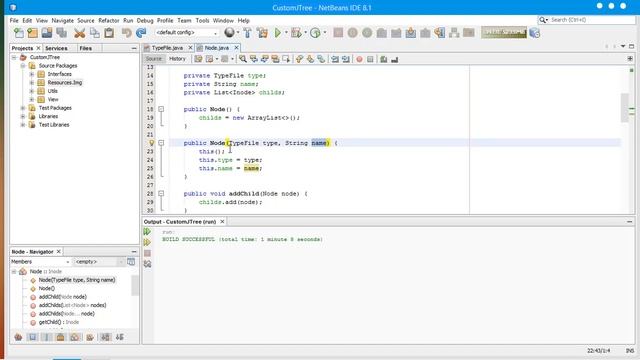Click the Stop Macro Recording icon
This screenshot has height=360, width=640.
[x=370, y=59]
